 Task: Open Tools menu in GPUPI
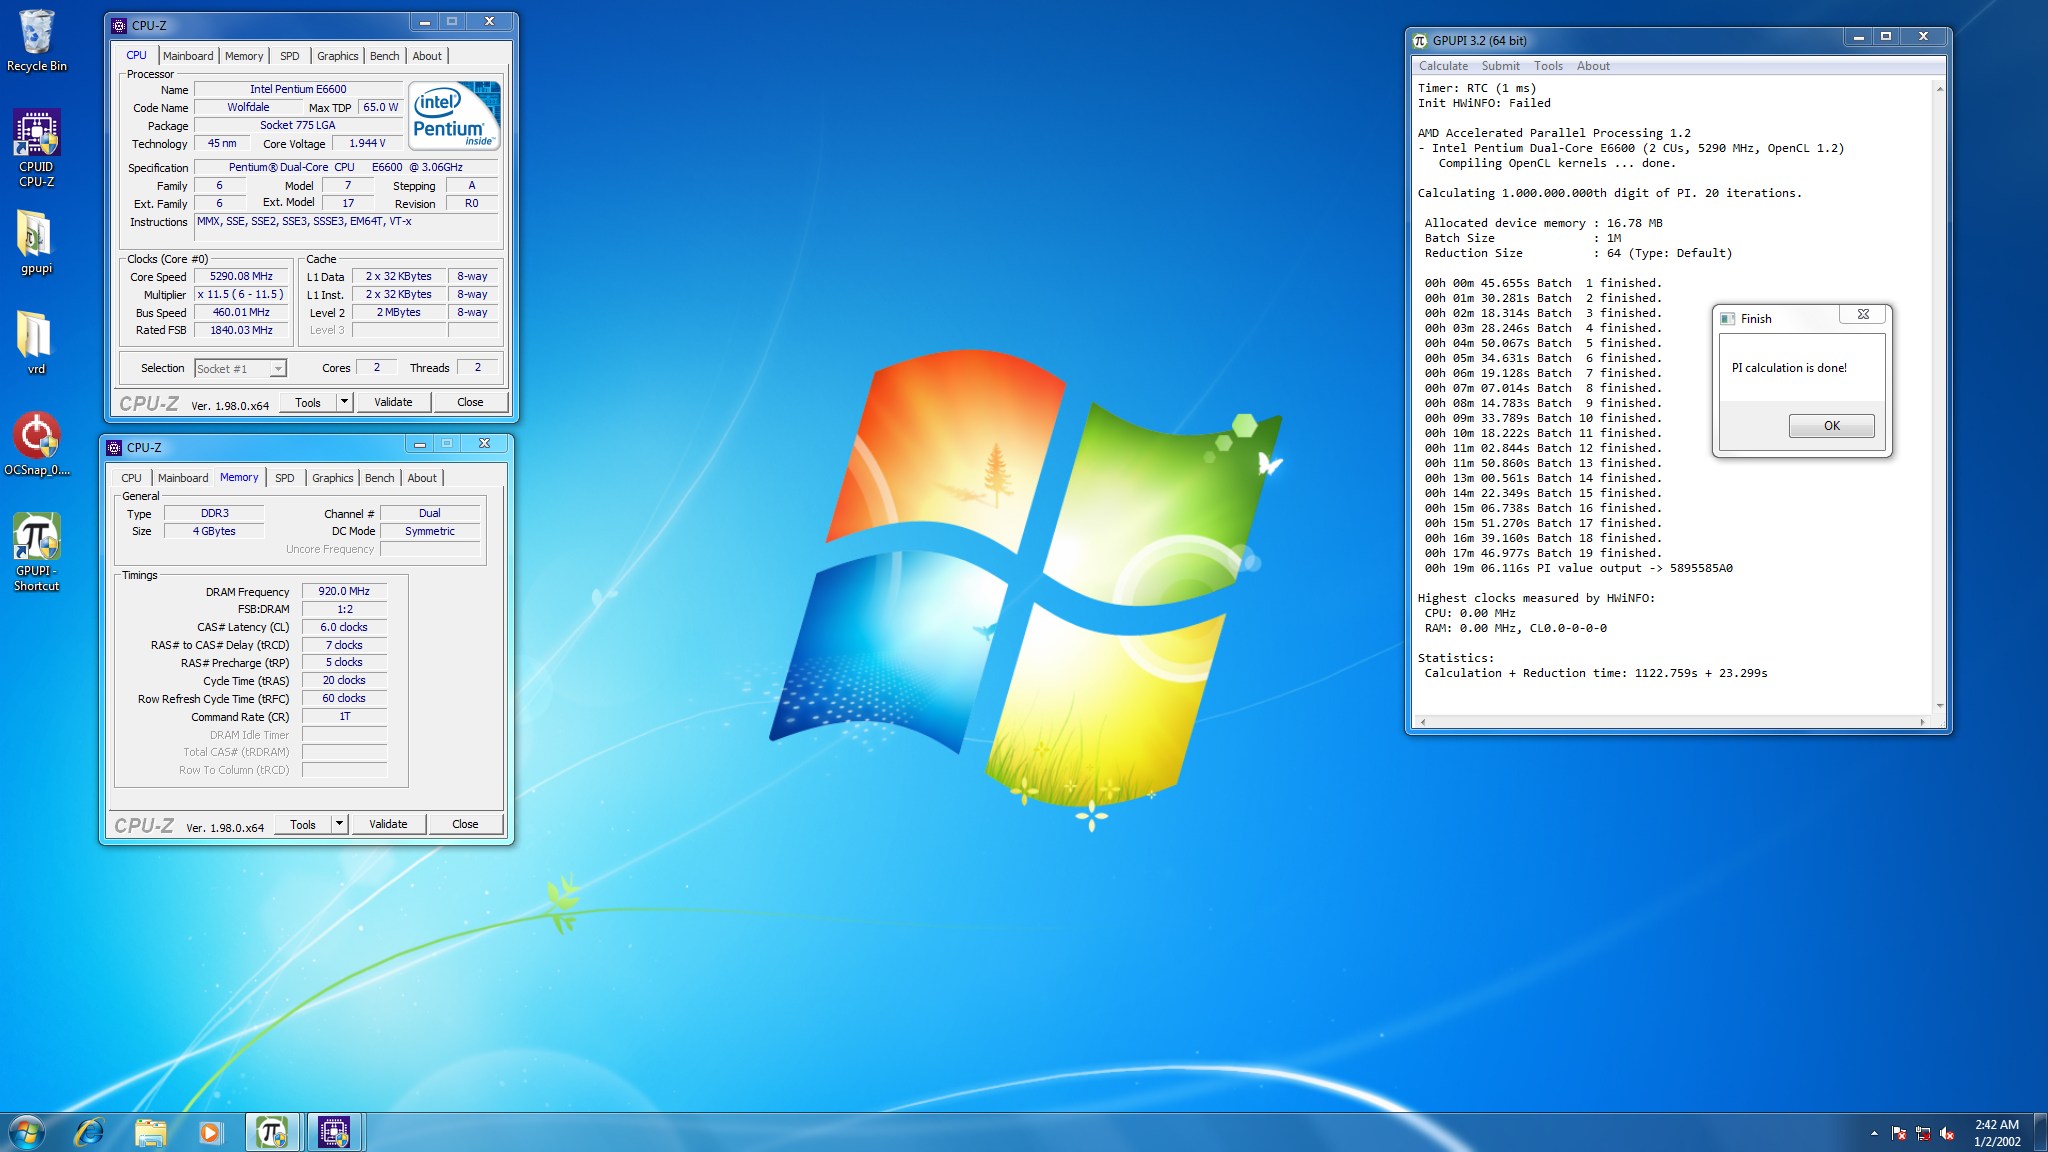(1548, 66)
